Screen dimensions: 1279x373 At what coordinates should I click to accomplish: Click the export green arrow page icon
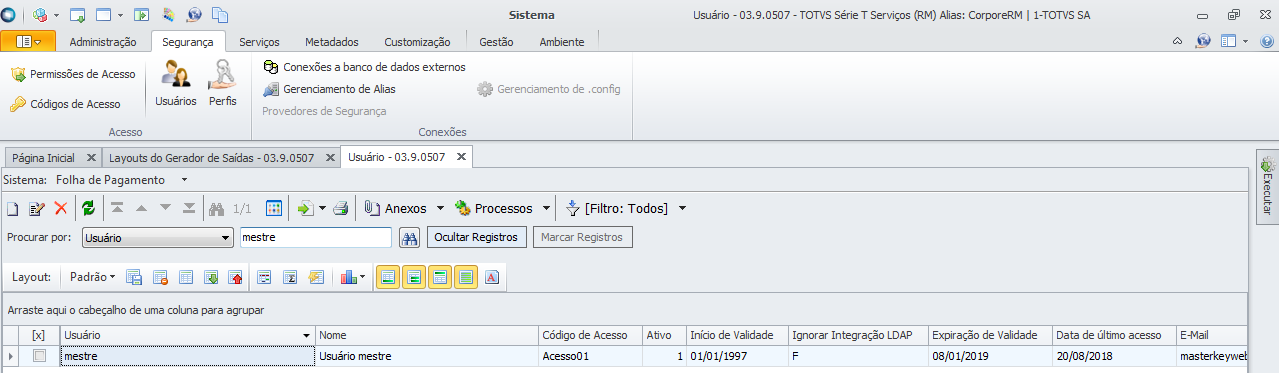tap(306, 209)
